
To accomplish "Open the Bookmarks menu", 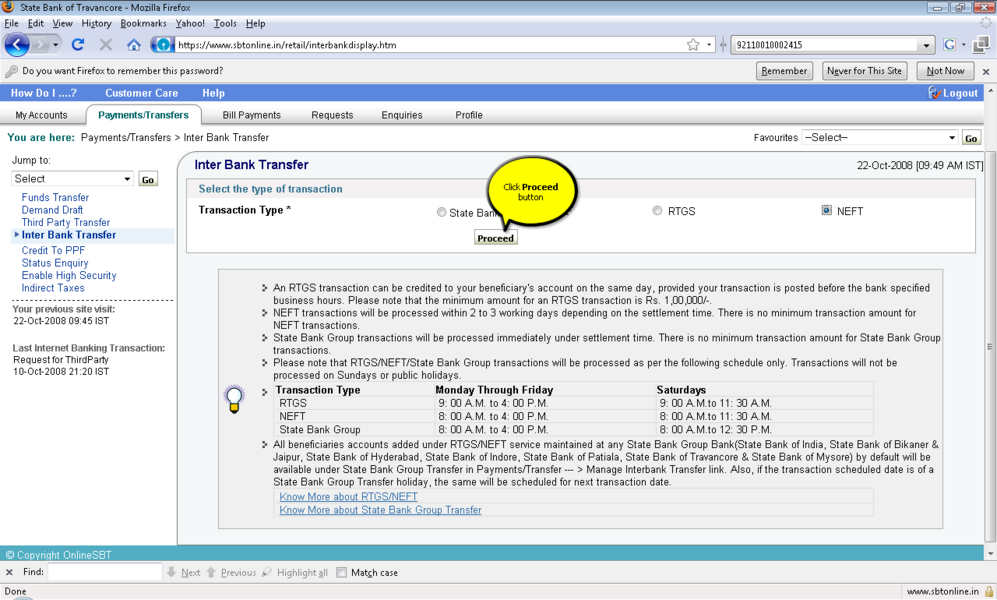I will [x=144, y=23].
